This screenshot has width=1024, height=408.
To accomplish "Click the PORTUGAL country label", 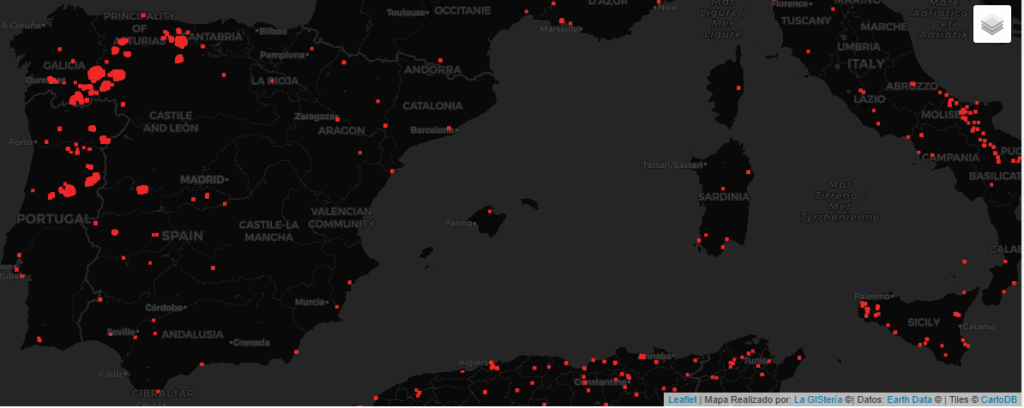I will click(54, 219).
